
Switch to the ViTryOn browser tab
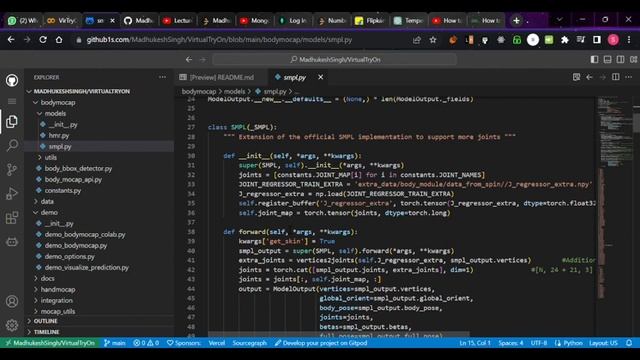click(62, 20)
